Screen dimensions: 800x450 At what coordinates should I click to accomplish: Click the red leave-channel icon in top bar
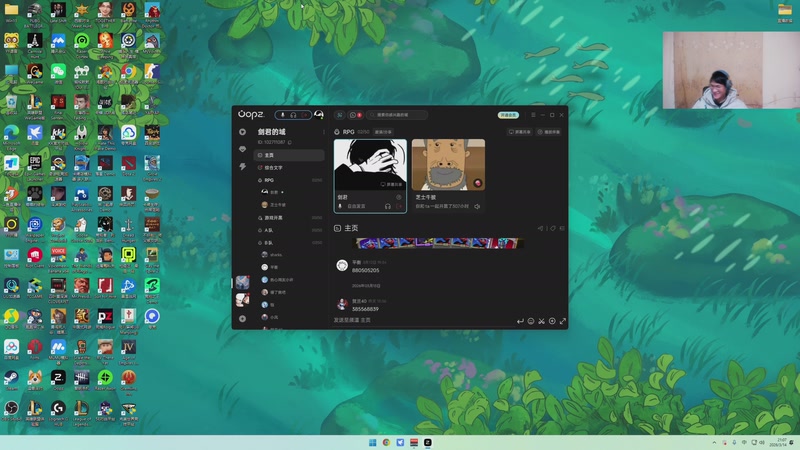click(x=305, y=115)
